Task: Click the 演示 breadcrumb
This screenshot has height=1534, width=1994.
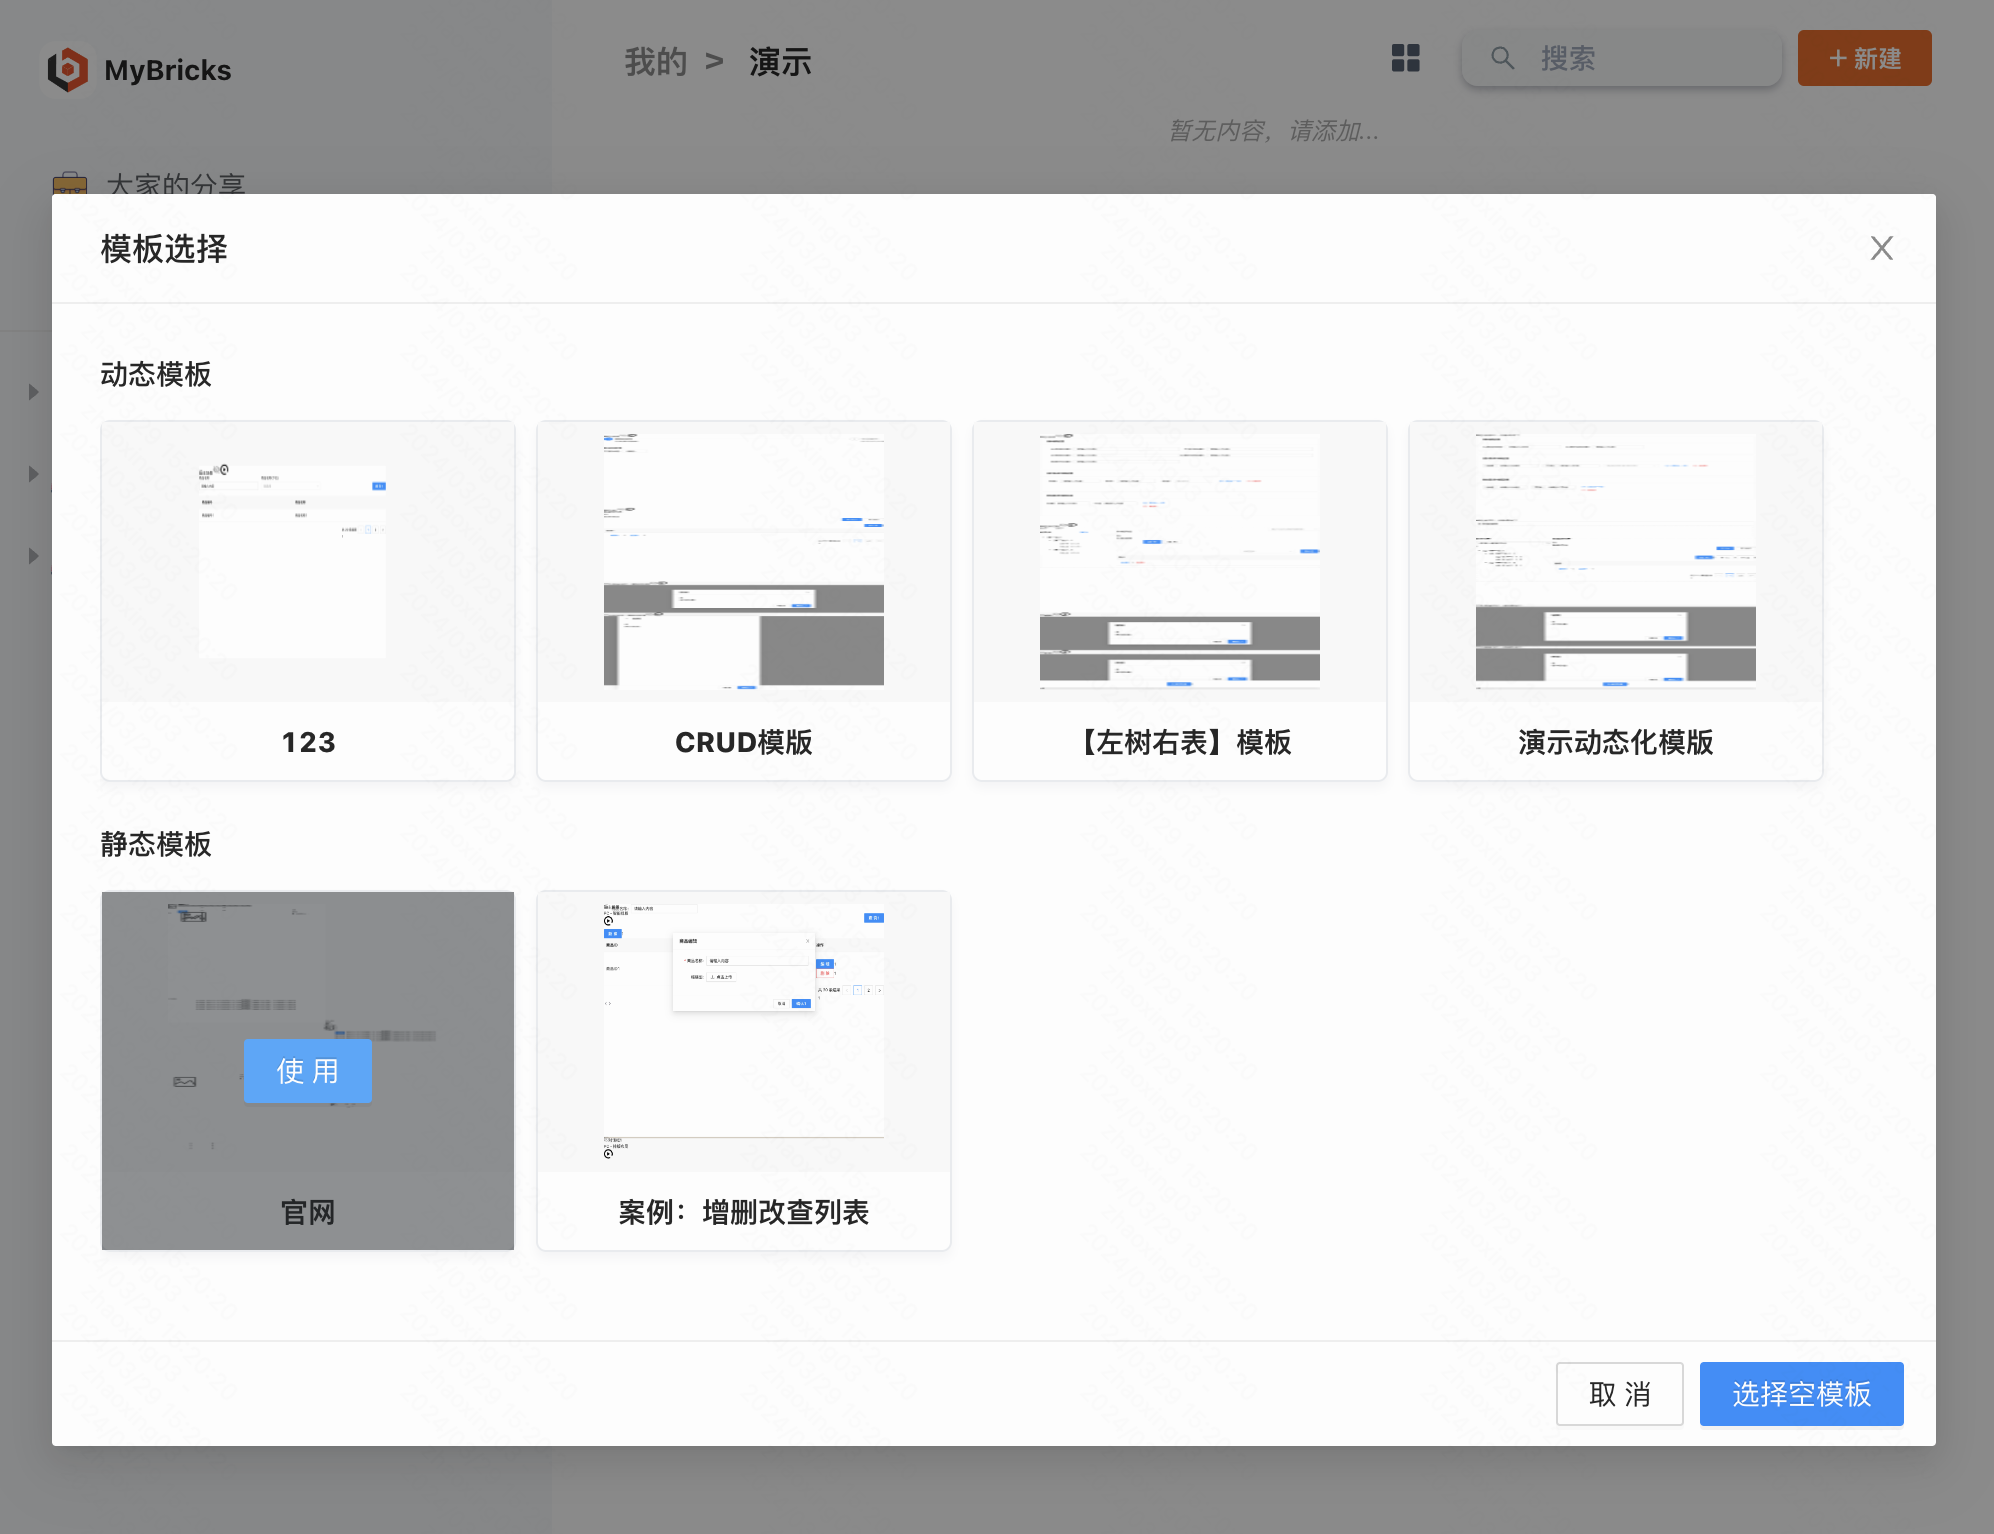Action: 780,62
